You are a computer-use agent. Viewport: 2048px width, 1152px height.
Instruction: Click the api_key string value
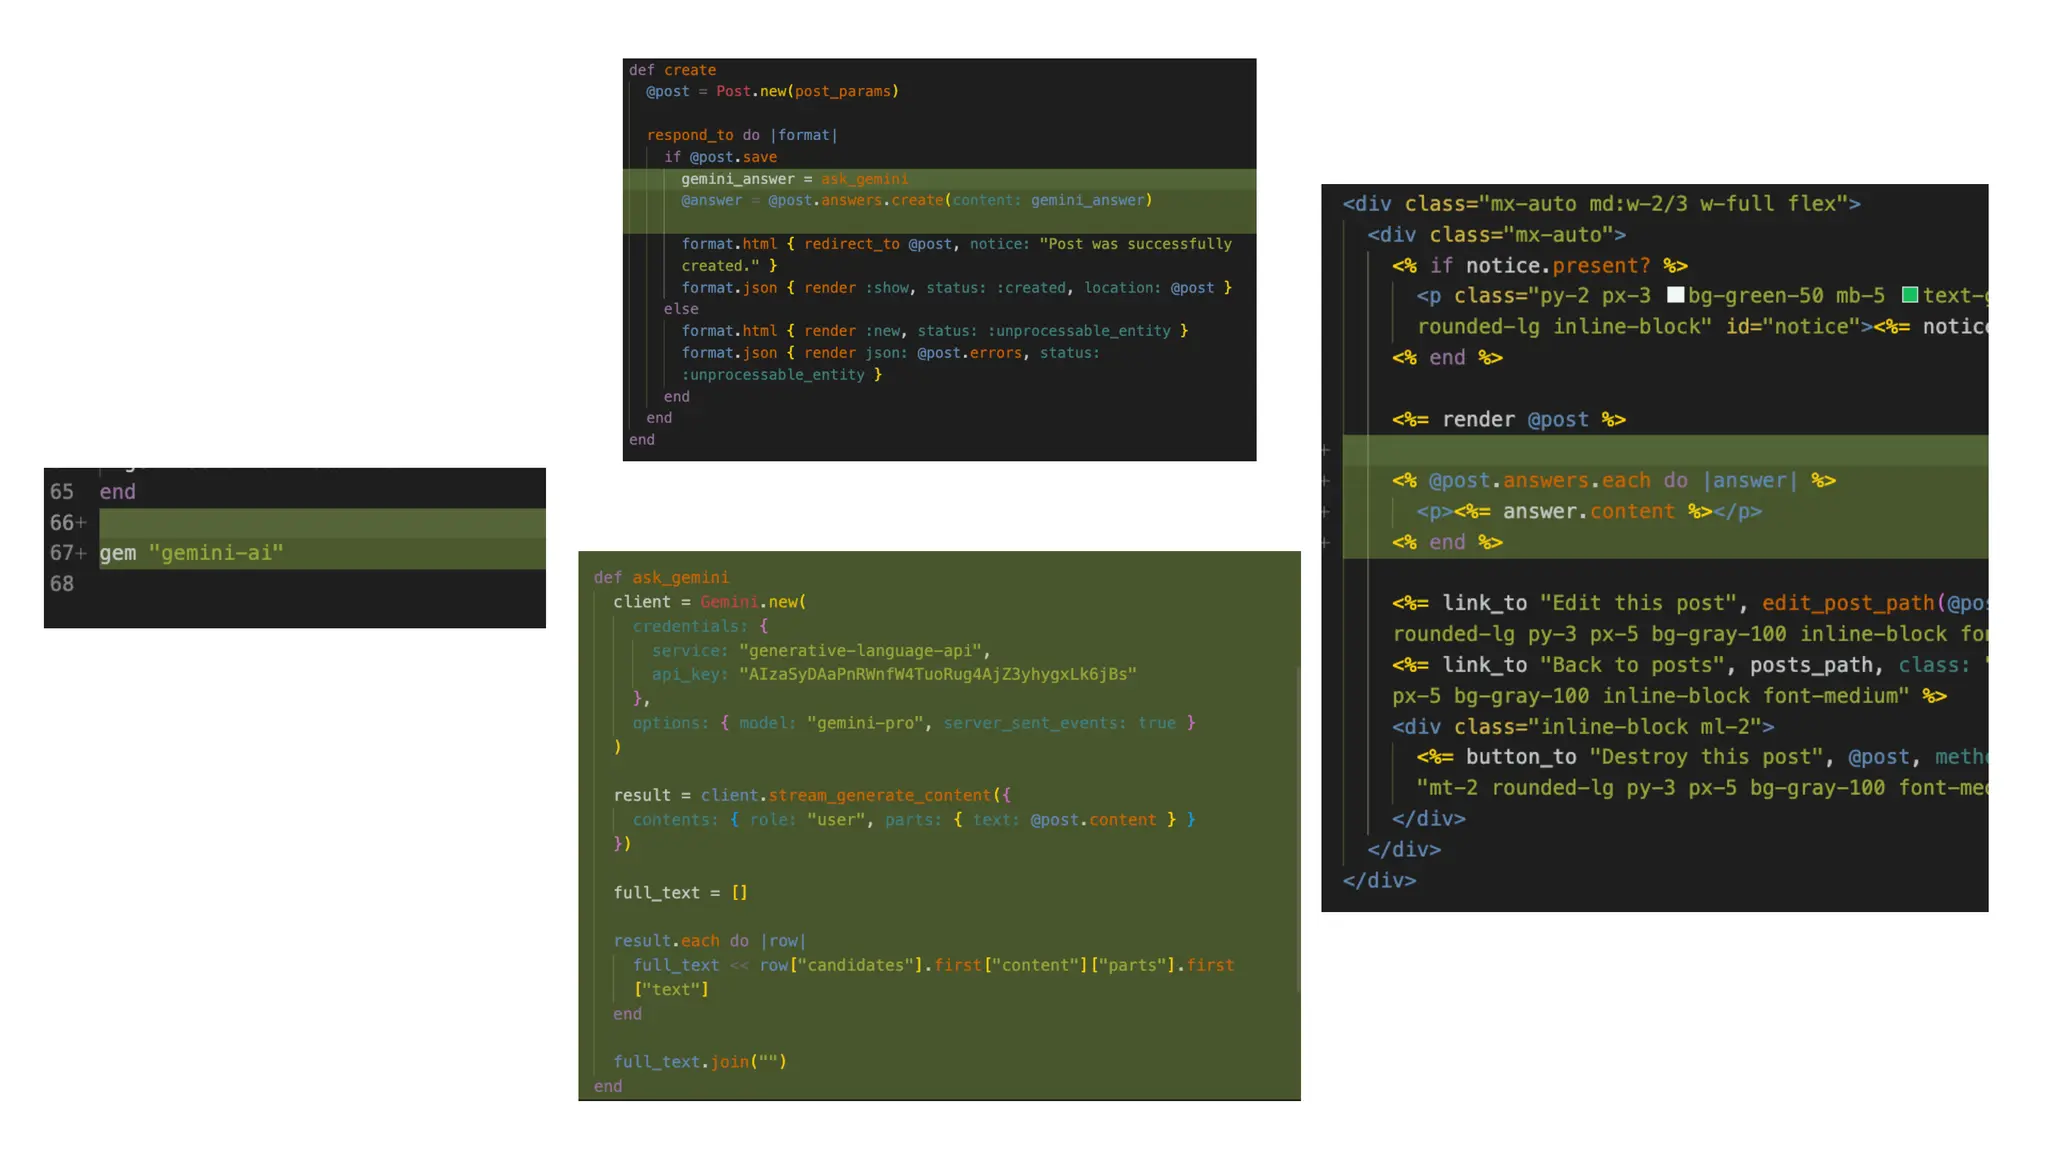(937, 674)
